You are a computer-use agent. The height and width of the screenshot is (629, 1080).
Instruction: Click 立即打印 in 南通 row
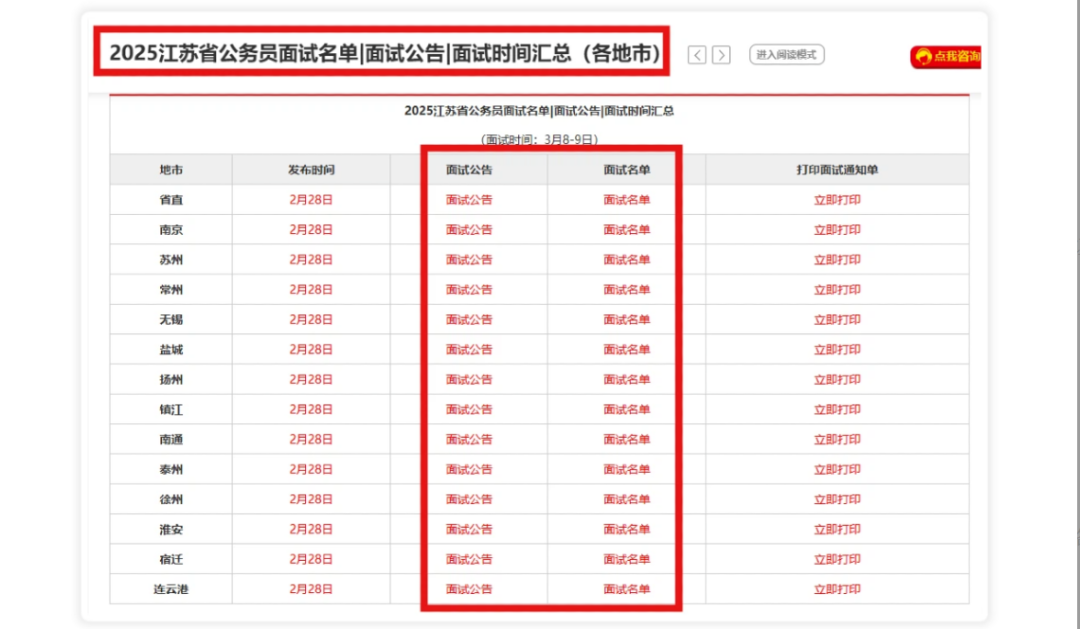(x=837, y=439)
